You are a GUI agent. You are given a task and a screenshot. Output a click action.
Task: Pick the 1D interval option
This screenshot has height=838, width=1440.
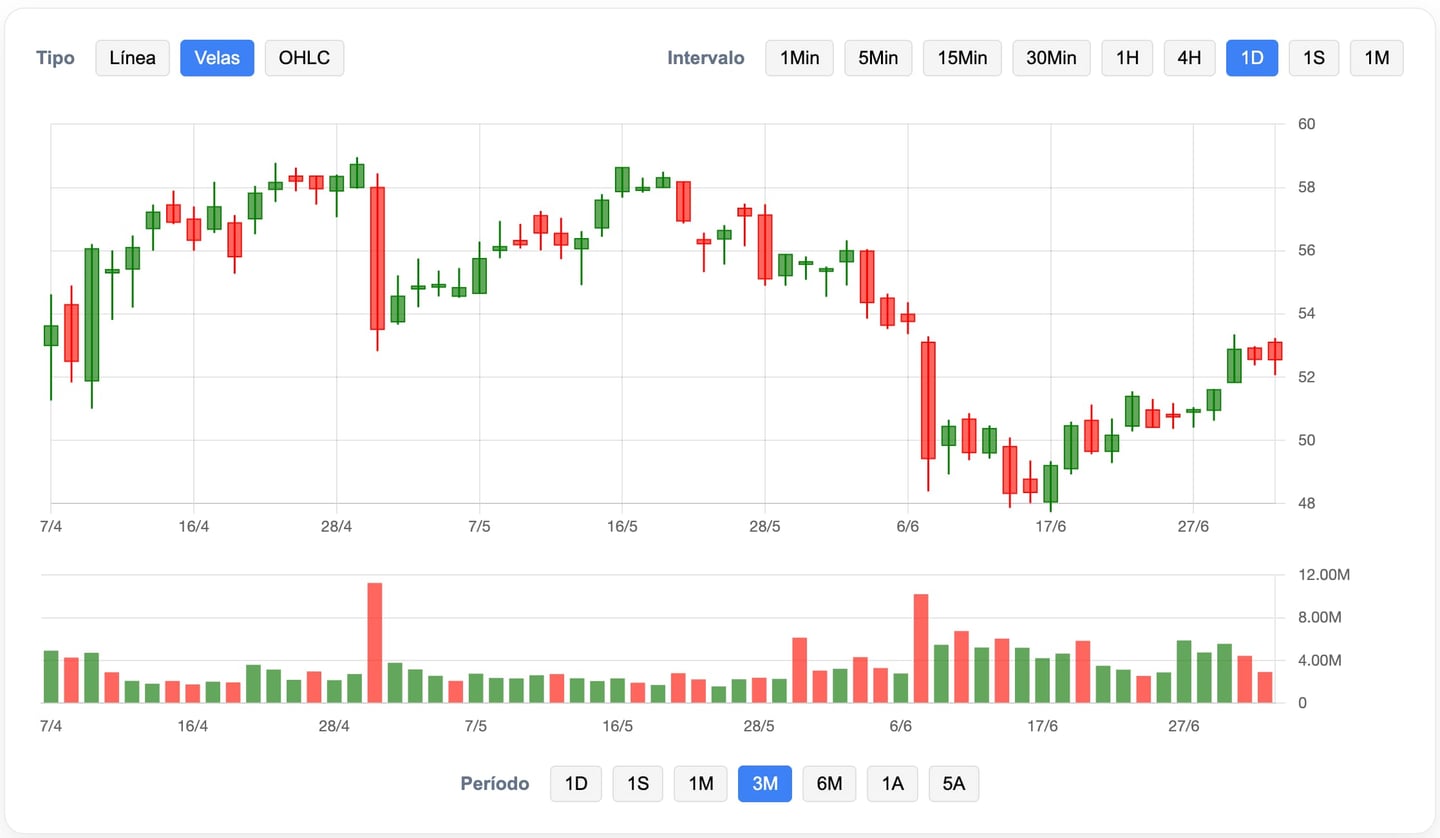click(x=1252, y=58)
